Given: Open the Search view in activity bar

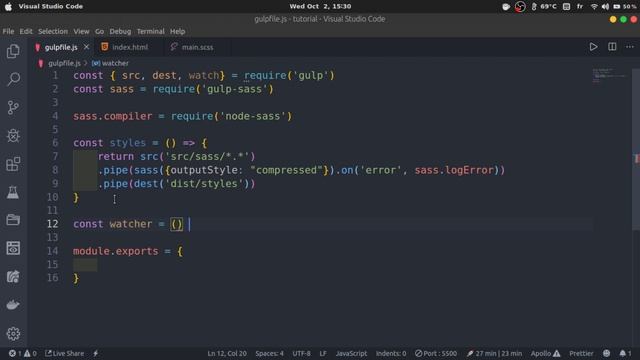Looking at the screenshot, I should [x=13, y=79].
